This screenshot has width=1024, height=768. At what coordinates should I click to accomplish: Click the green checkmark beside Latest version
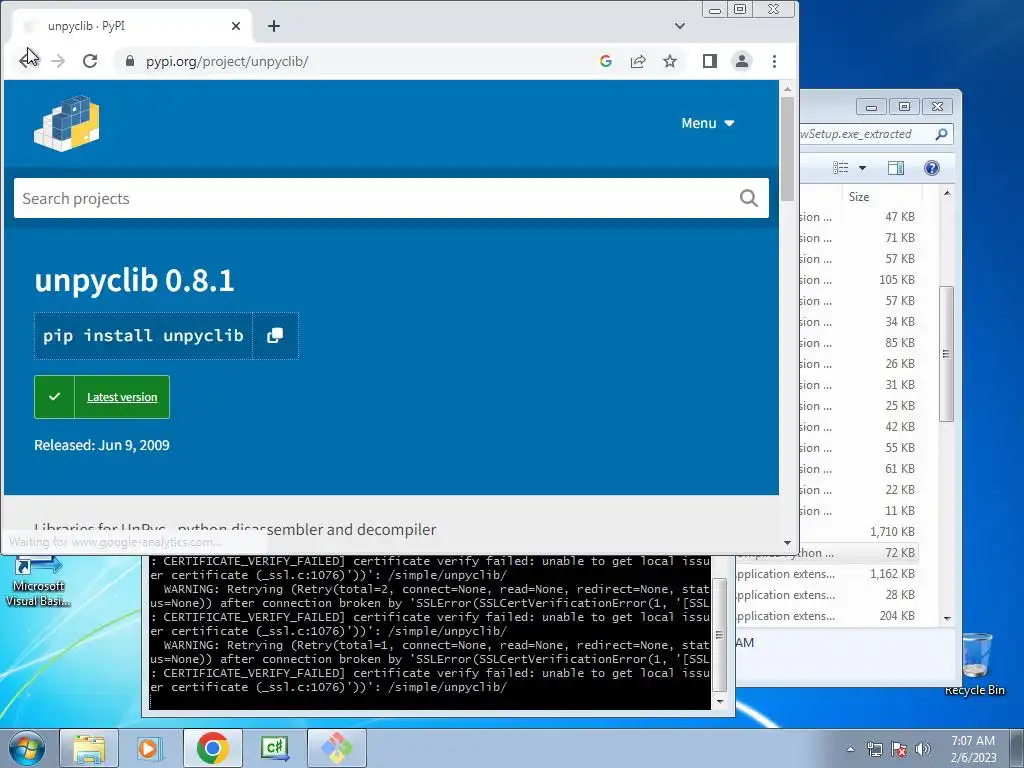click(55, 396)
